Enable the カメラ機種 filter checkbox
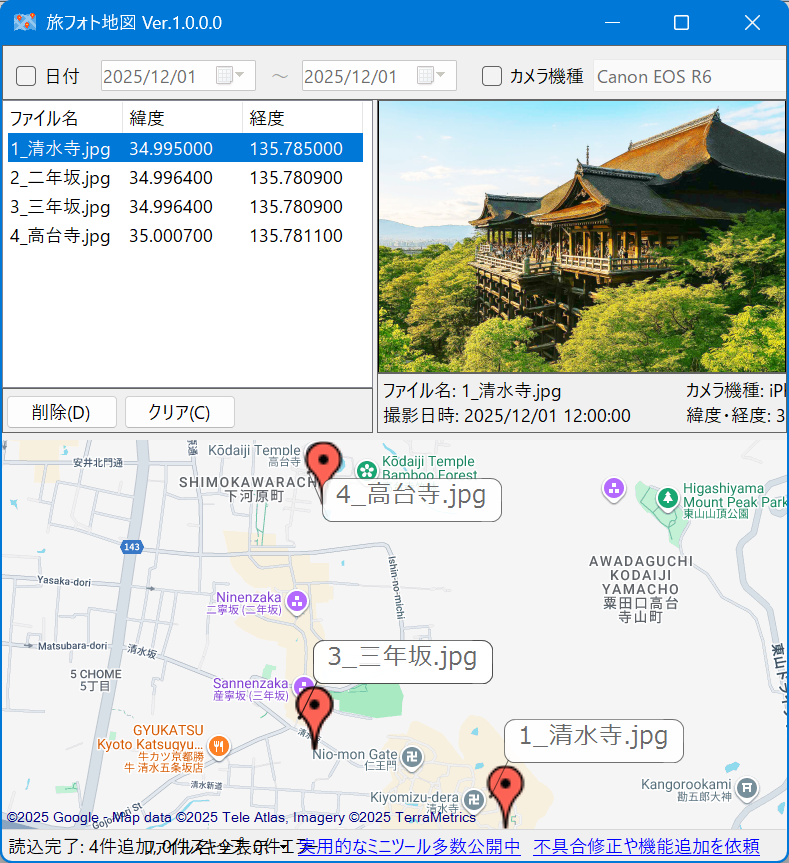Image resolution: width=789 pixels, height=863 pixels. pos(491,76)
